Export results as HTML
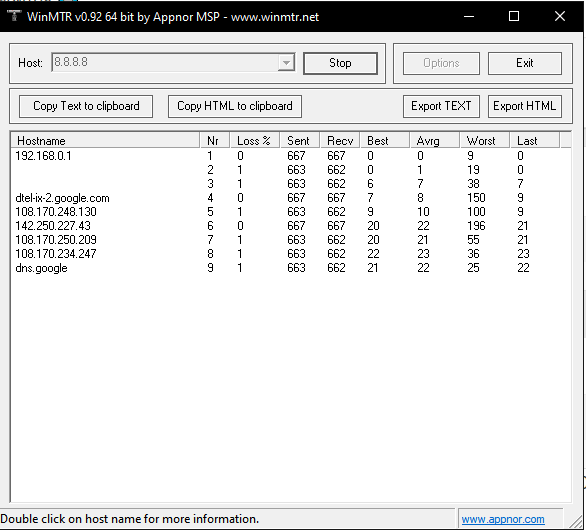Viewport: 586px width, 530px height. (524, 106)
